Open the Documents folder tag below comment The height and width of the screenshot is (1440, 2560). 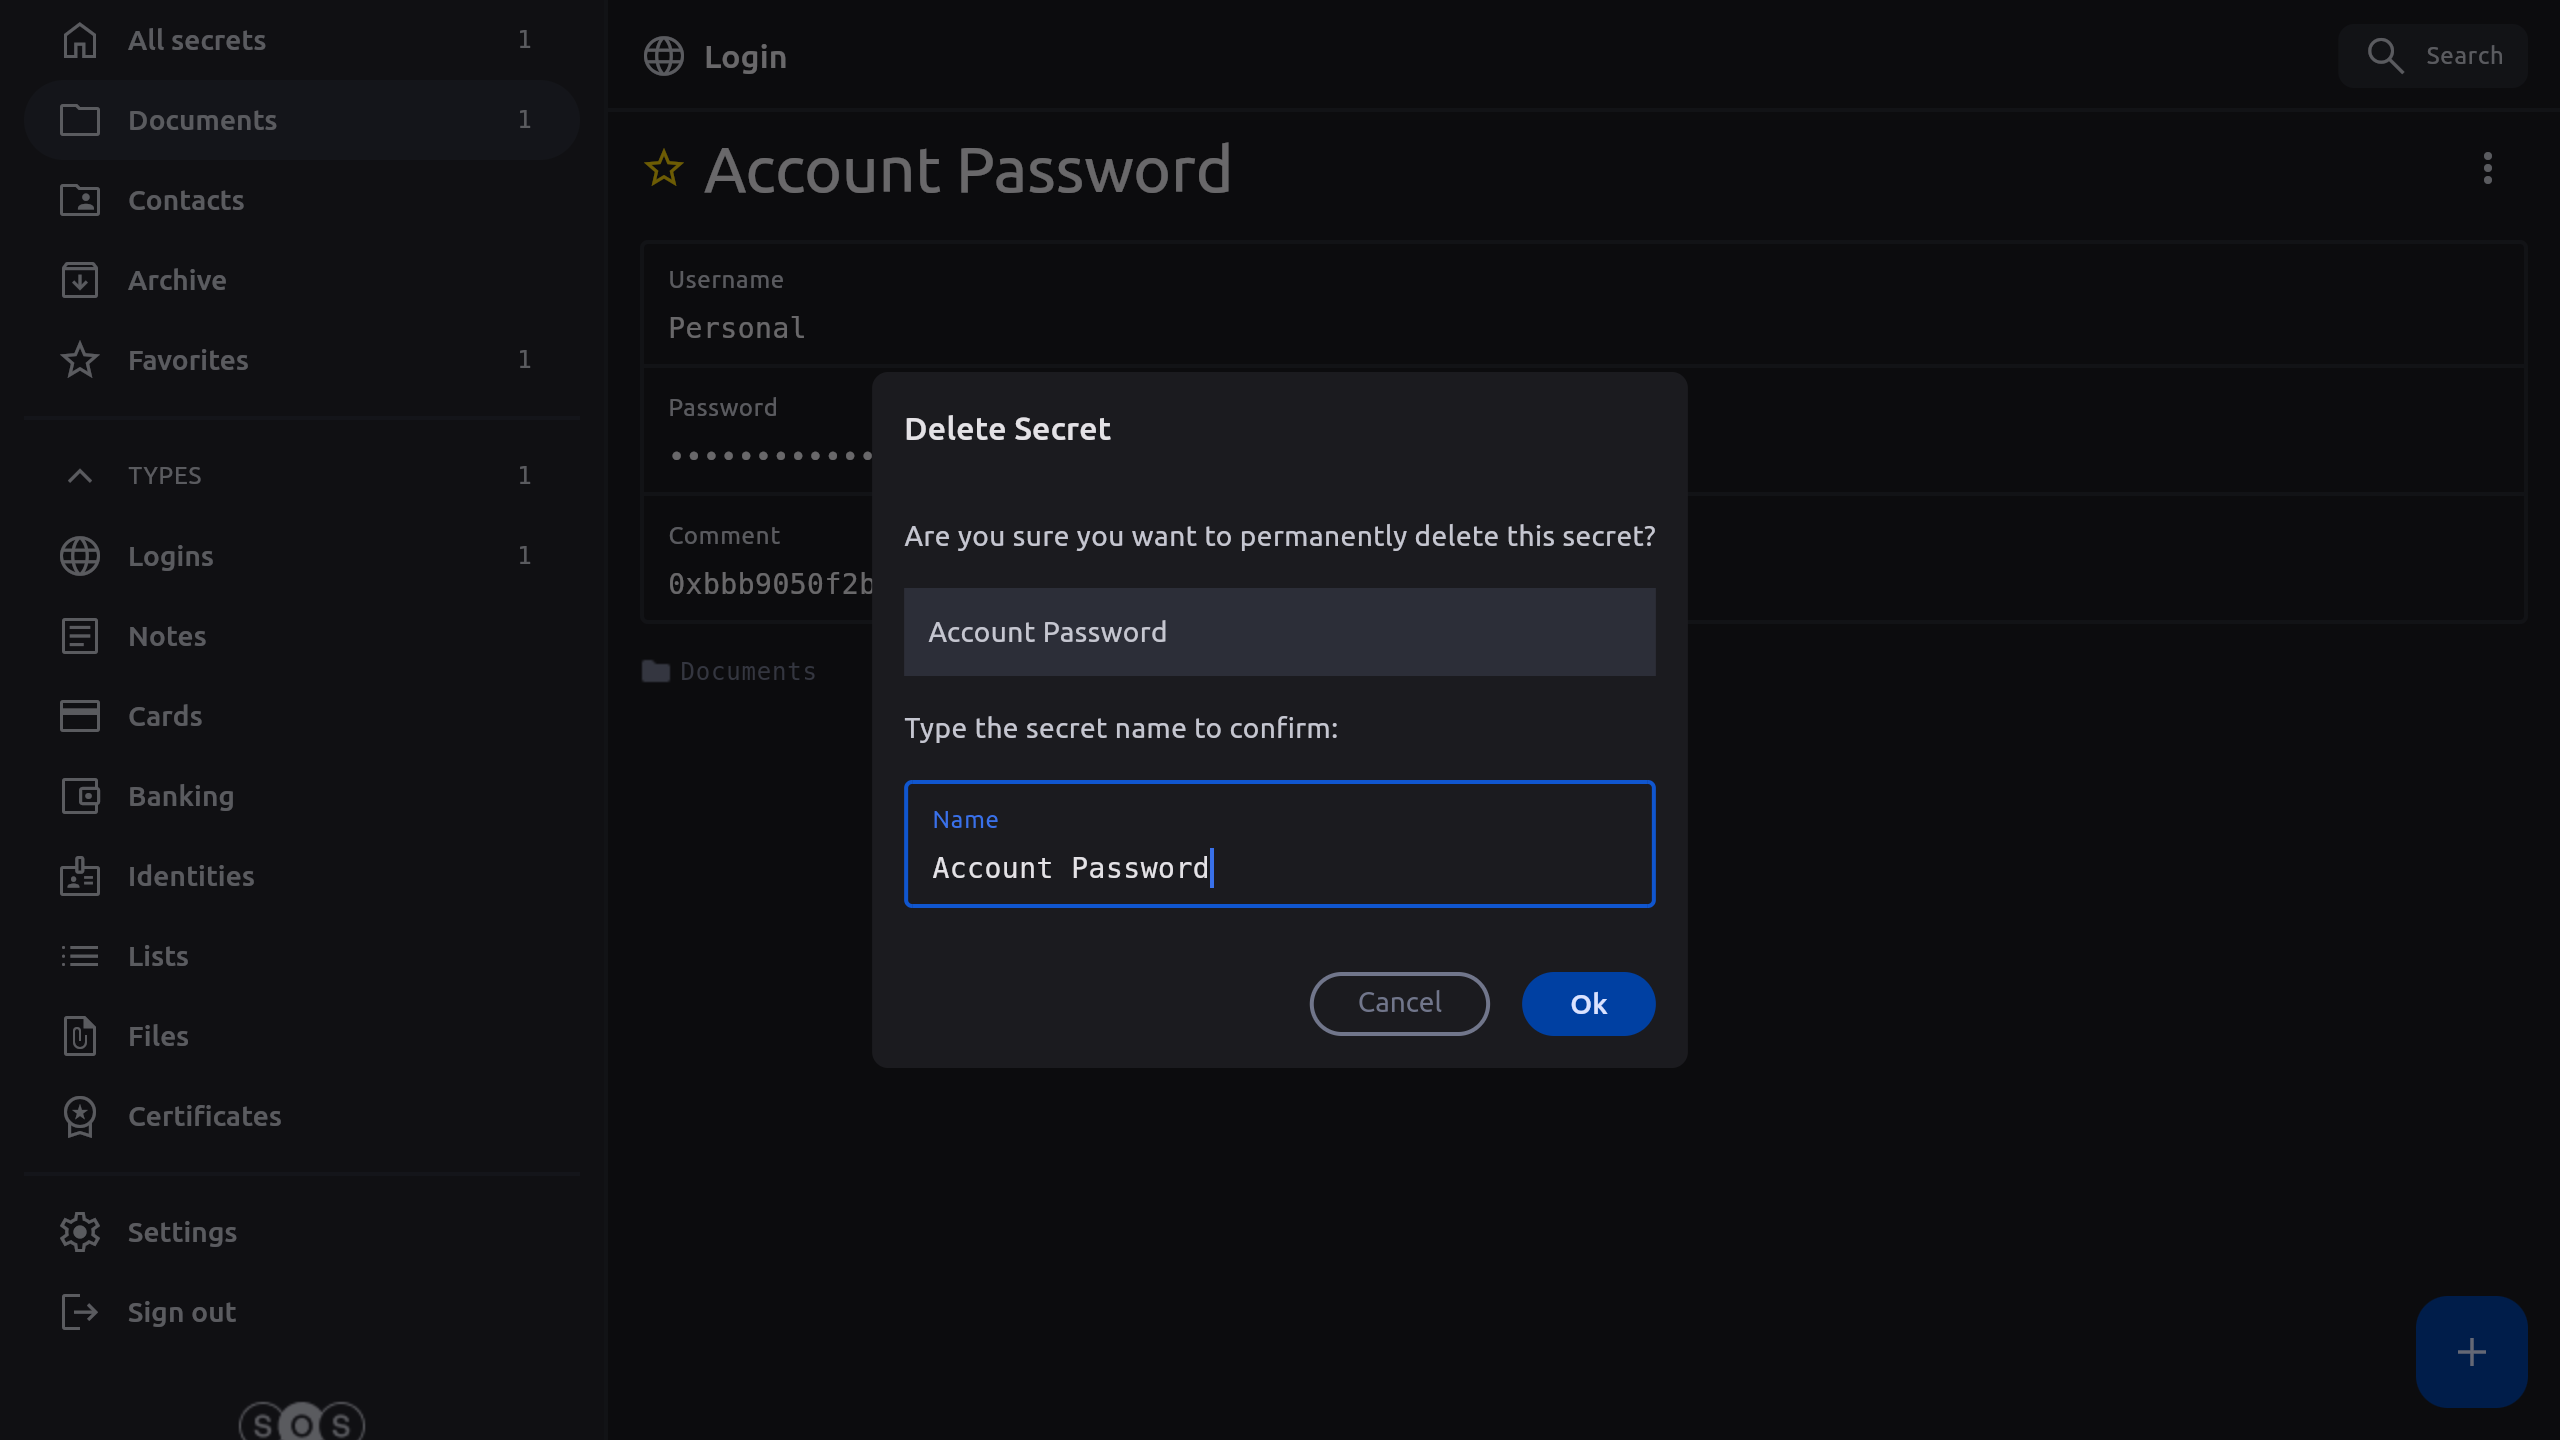(x=730, y=672)
